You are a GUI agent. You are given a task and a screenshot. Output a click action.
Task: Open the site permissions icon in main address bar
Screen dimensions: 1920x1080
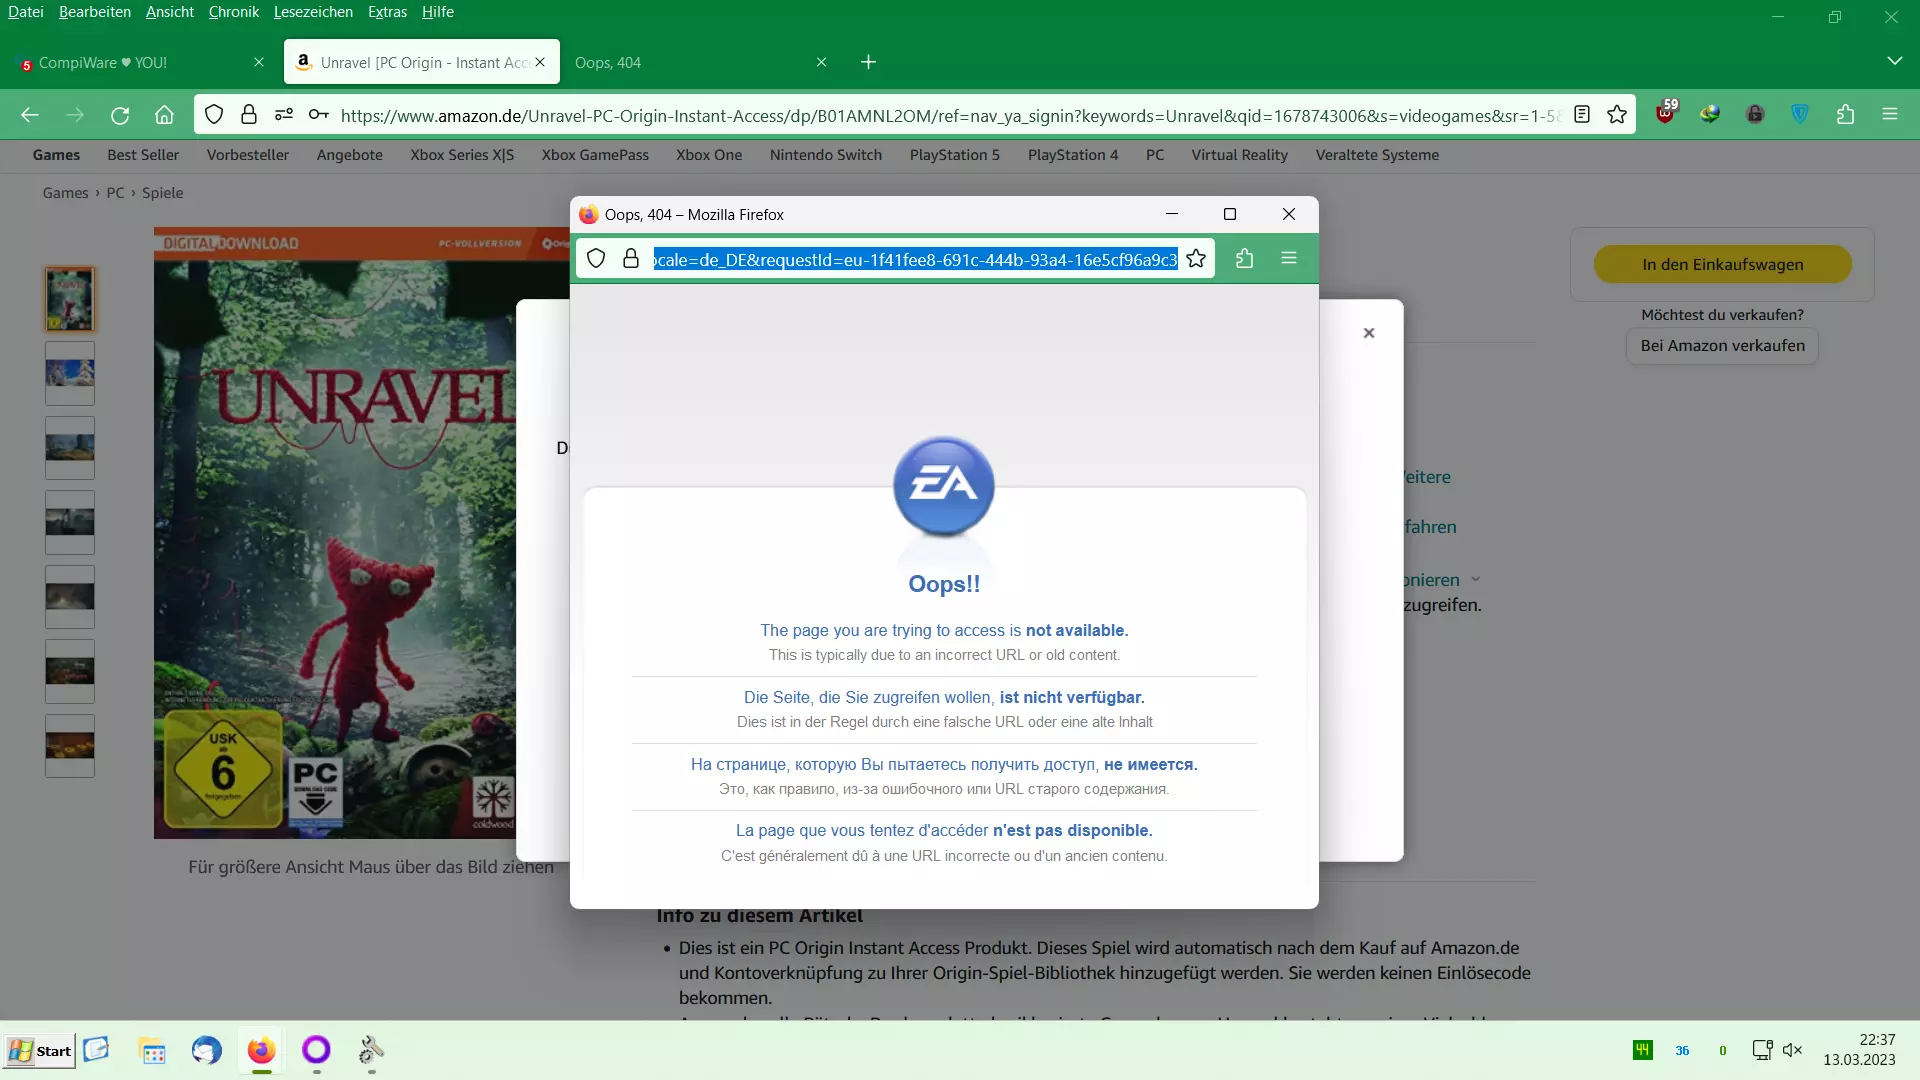284,115
